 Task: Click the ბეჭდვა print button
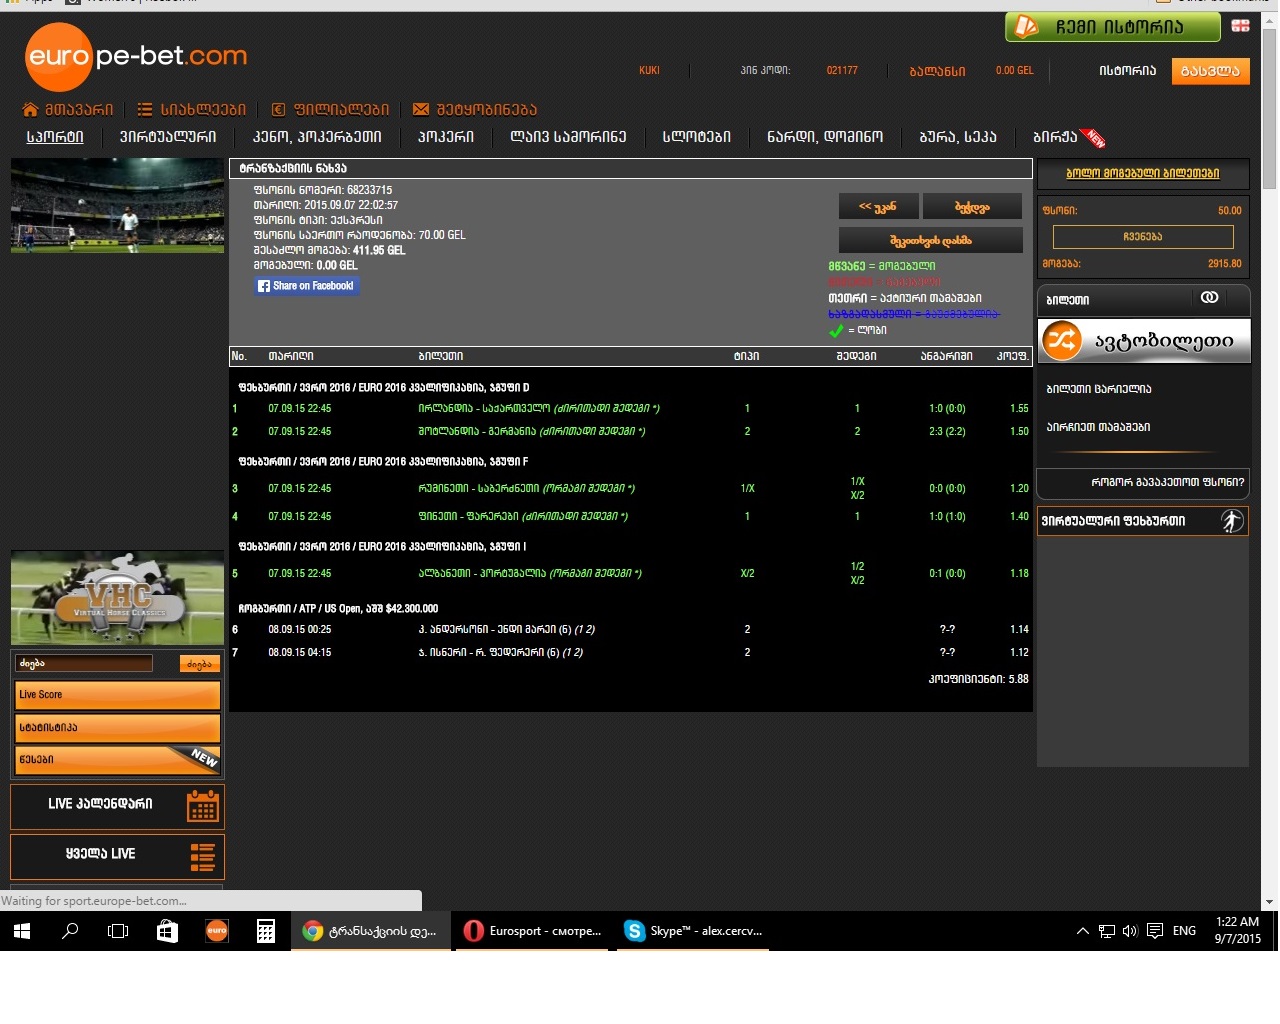[972, 207]
